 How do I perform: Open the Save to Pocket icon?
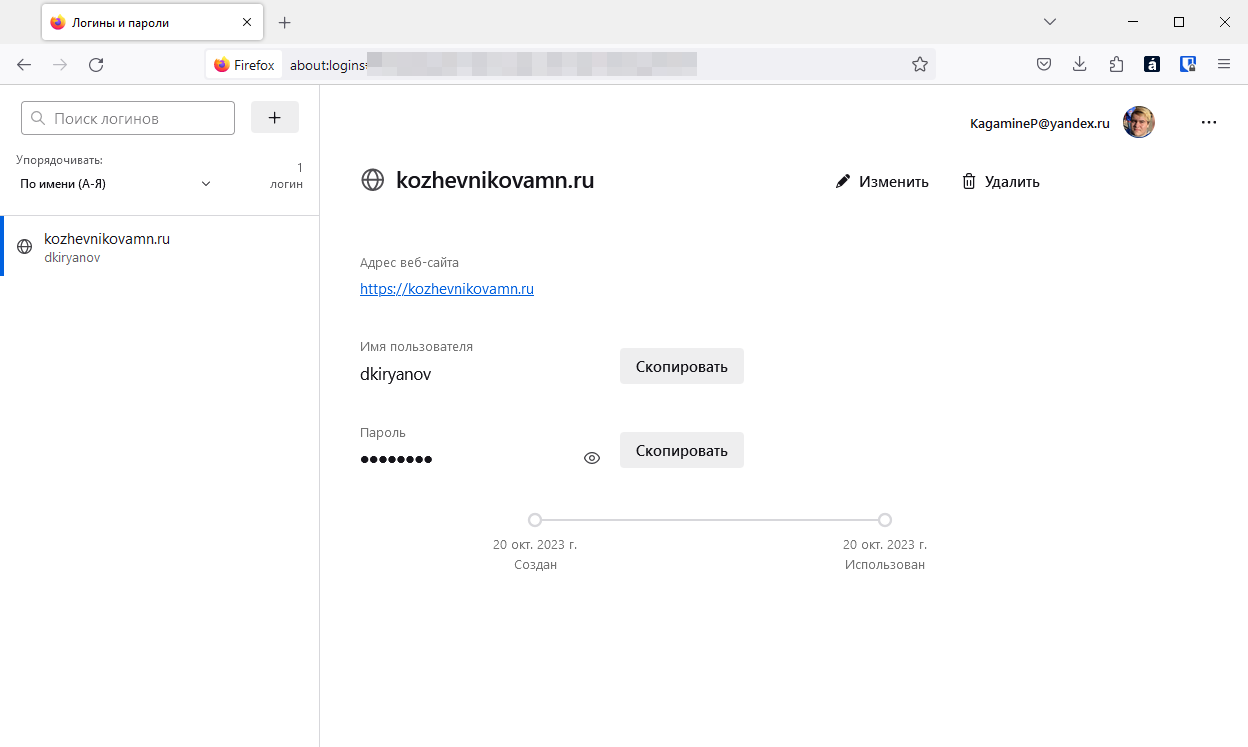pyautogui.click(x=1043, y=64)
